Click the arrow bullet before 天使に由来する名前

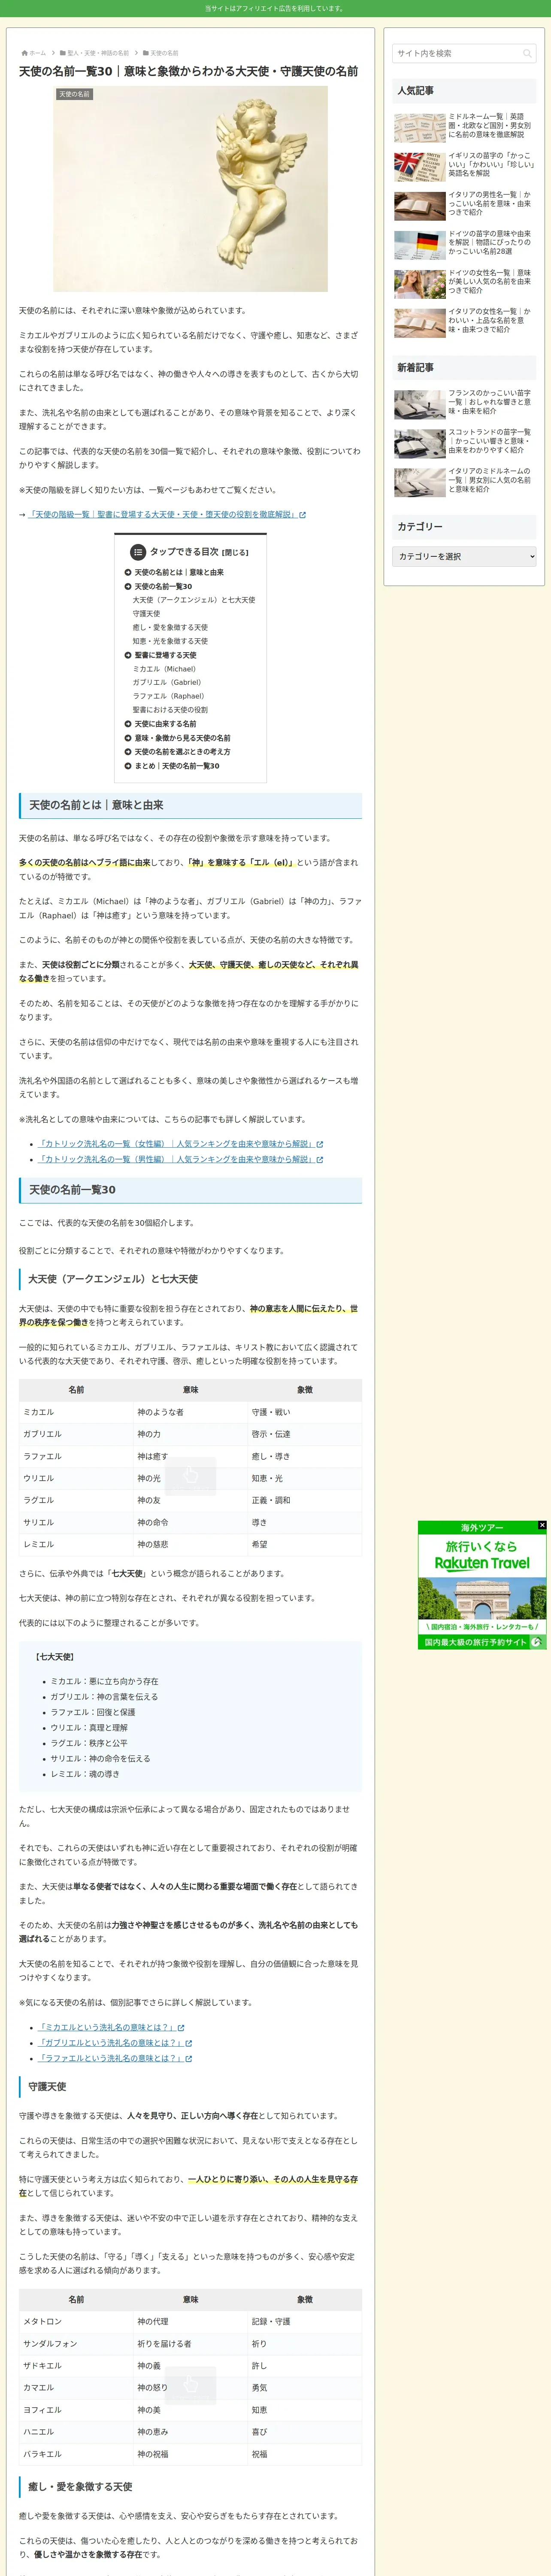pyautogui.click(x=128, y=724)
